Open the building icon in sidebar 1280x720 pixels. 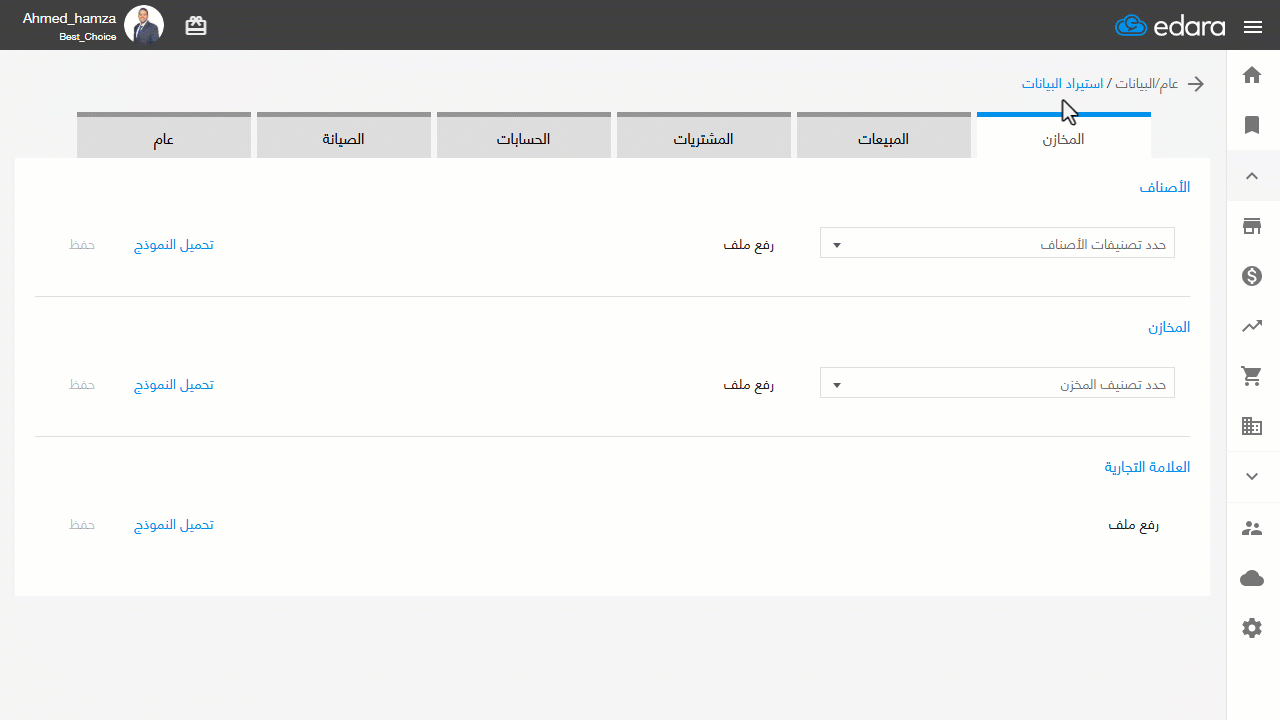[1252, 426]
